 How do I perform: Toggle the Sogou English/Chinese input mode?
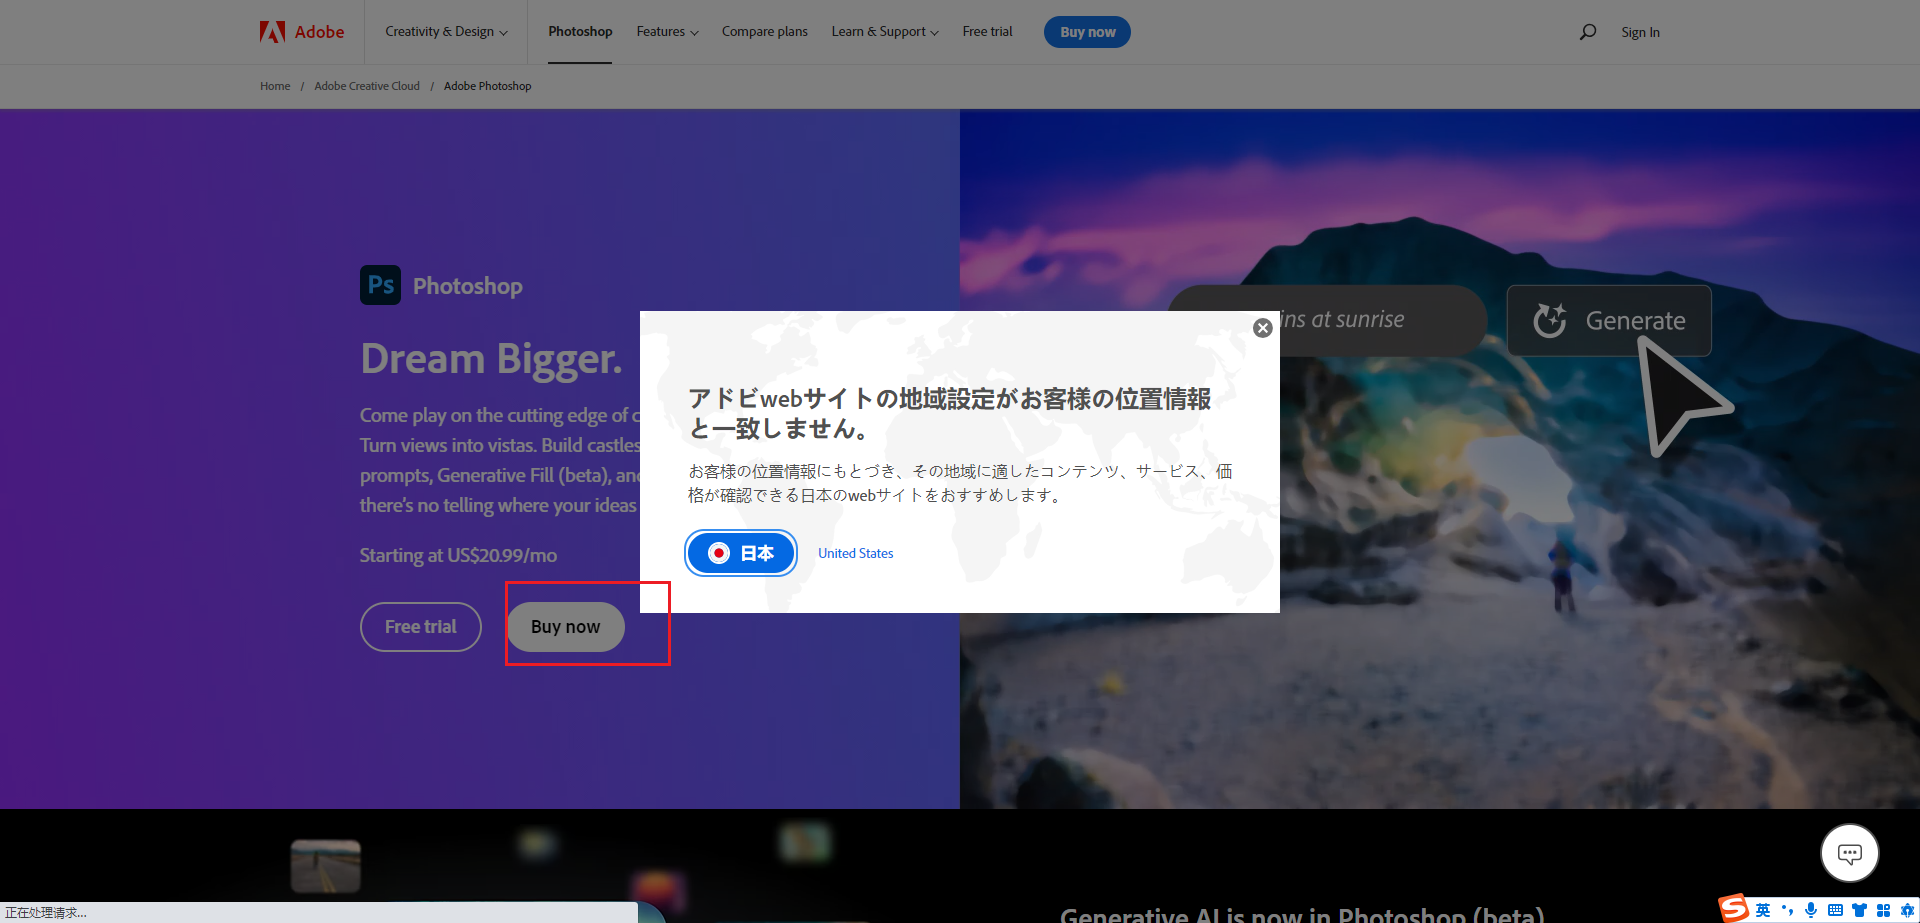[1763, 910]
